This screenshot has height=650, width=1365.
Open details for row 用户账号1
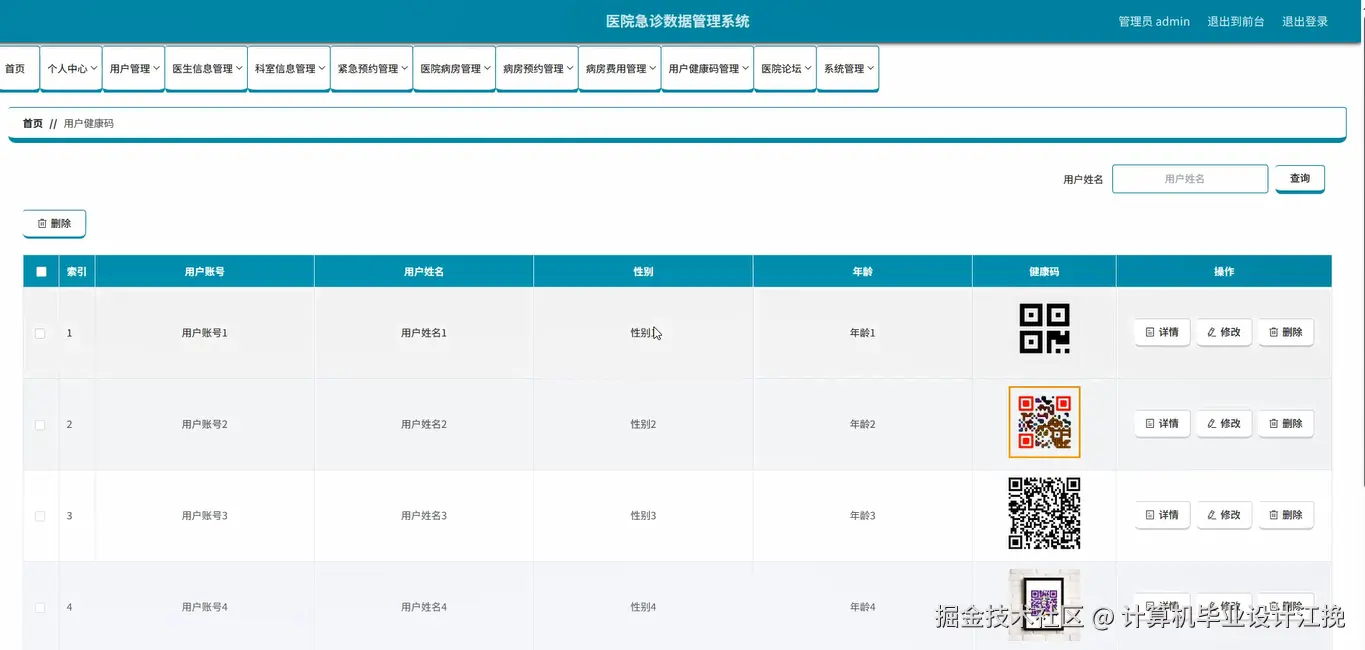coord(1162,332)
